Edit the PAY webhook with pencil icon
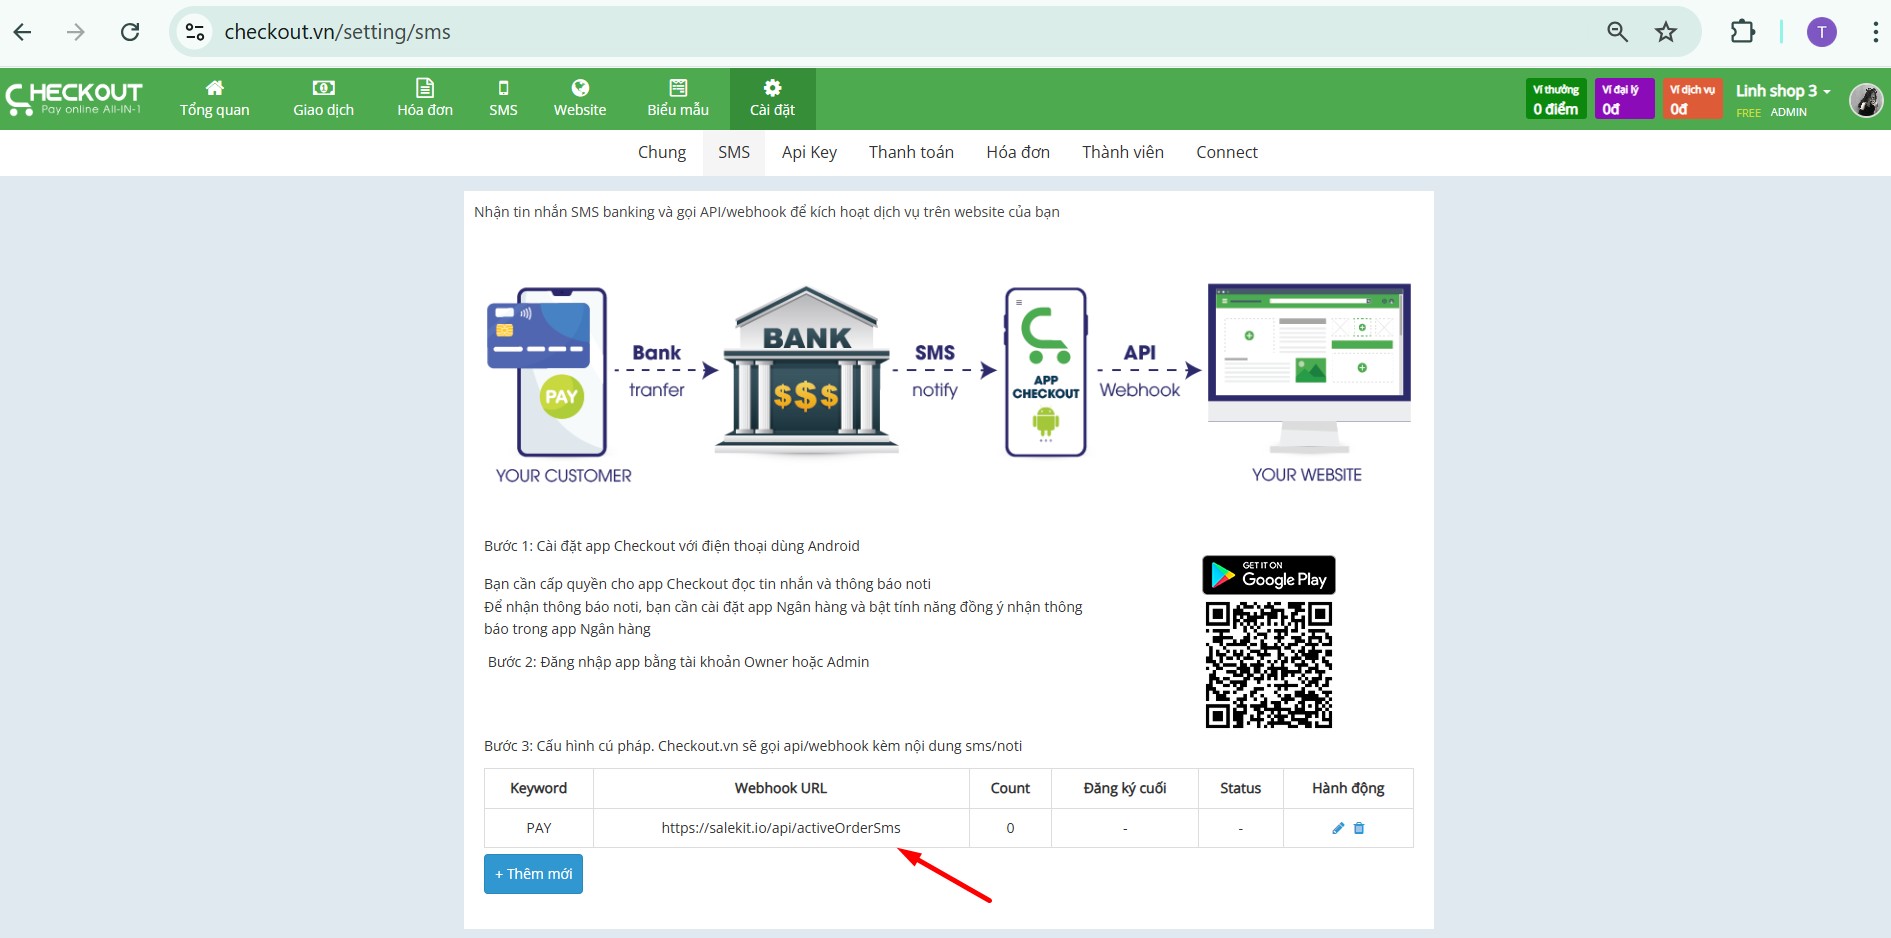This screenshot has height=938, width=1891. (x=1338, y=828)
